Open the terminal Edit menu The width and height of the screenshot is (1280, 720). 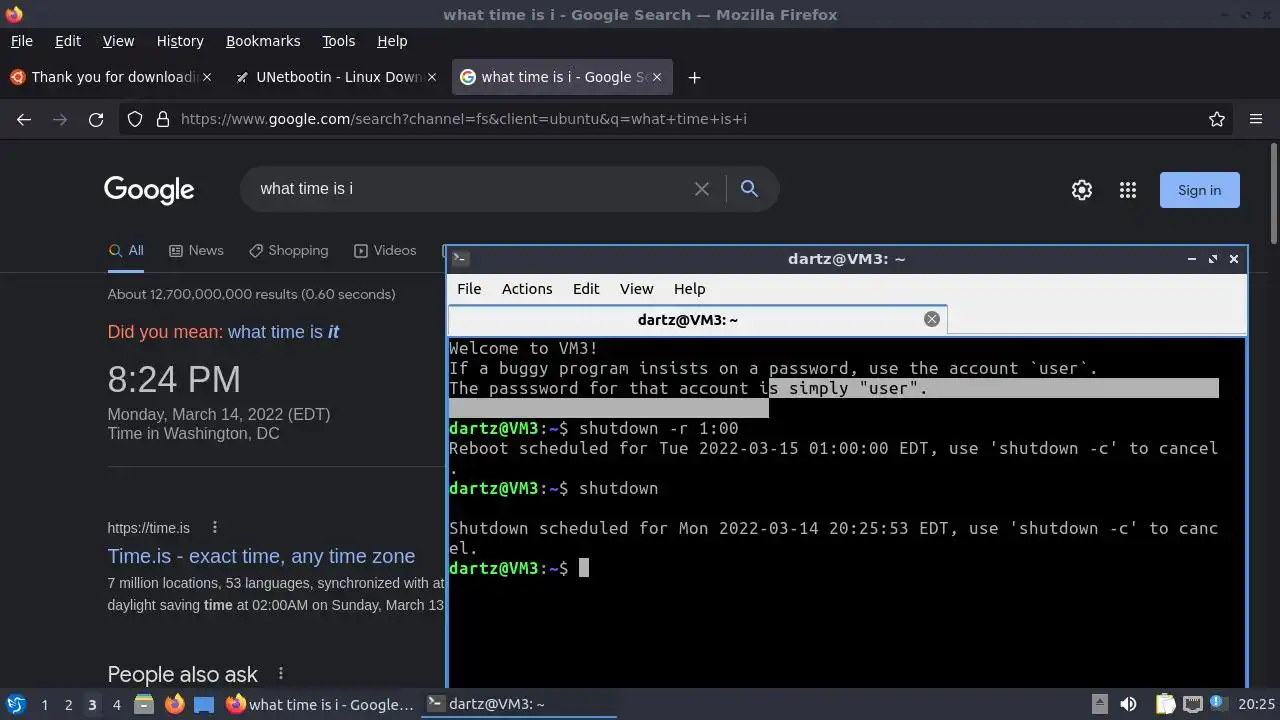click(586, 288)
